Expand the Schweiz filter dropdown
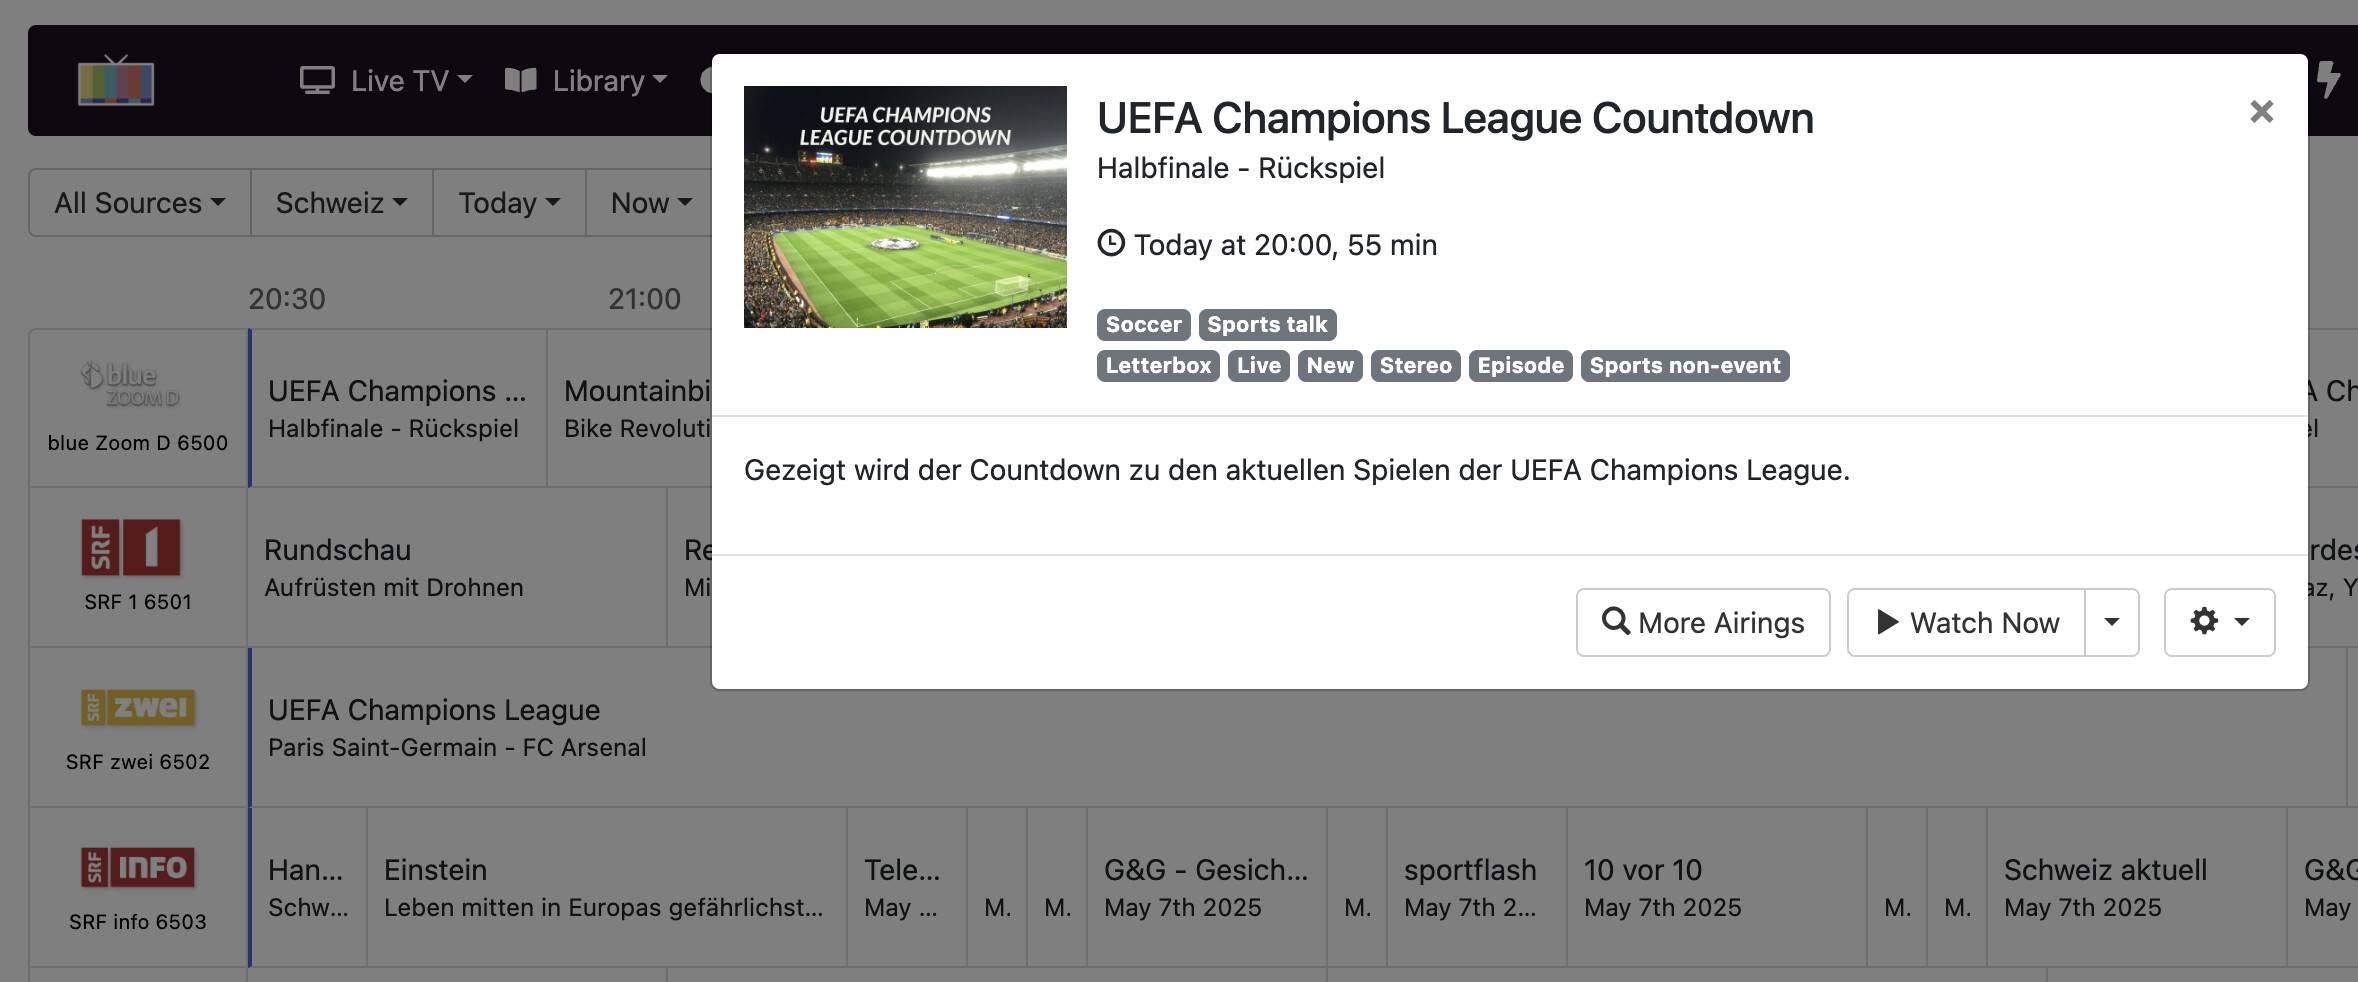Image resolution: width=2358 pixels, height=982 pixels. 341,203
